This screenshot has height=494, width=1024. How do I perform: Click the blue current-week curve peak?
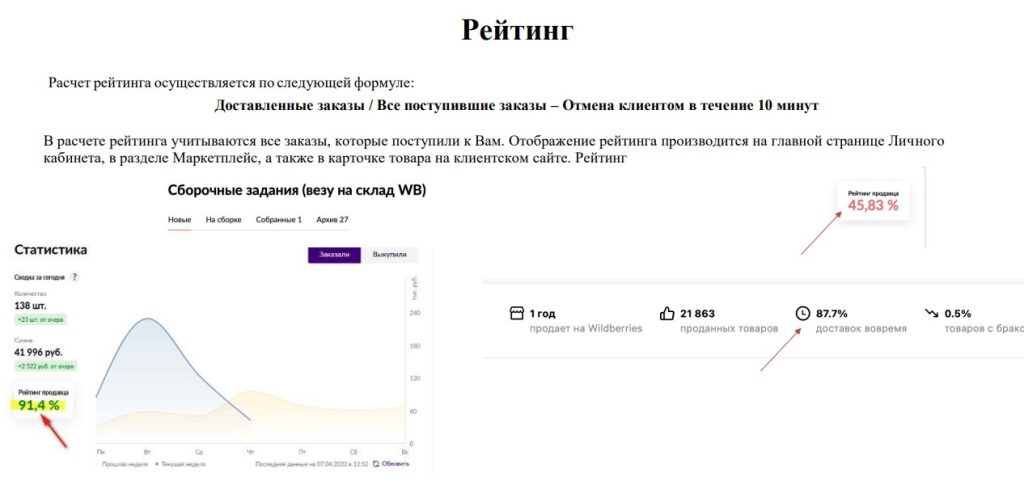click(x=147, y=320)
